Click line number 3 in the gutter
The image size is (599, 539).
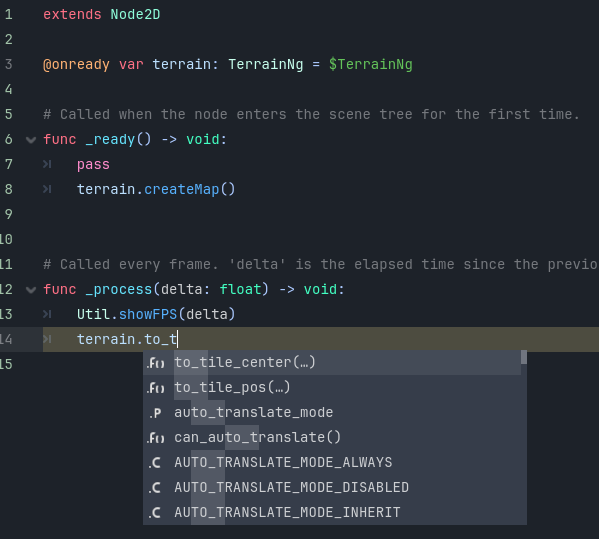[8, 64]
